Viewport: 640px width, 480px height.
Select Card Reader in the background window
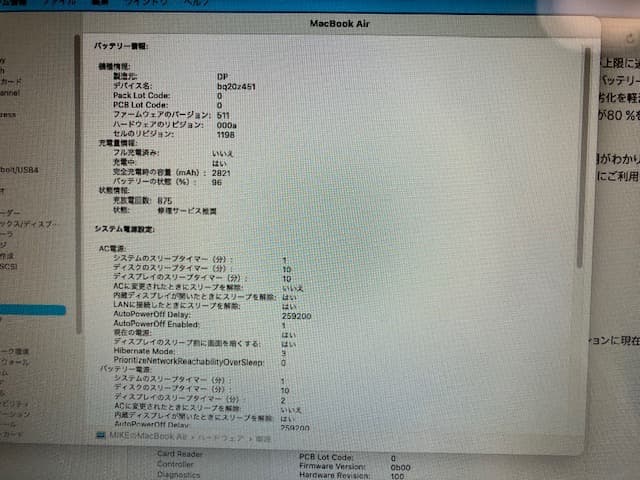pyautogui.click(x=180, y=454)
